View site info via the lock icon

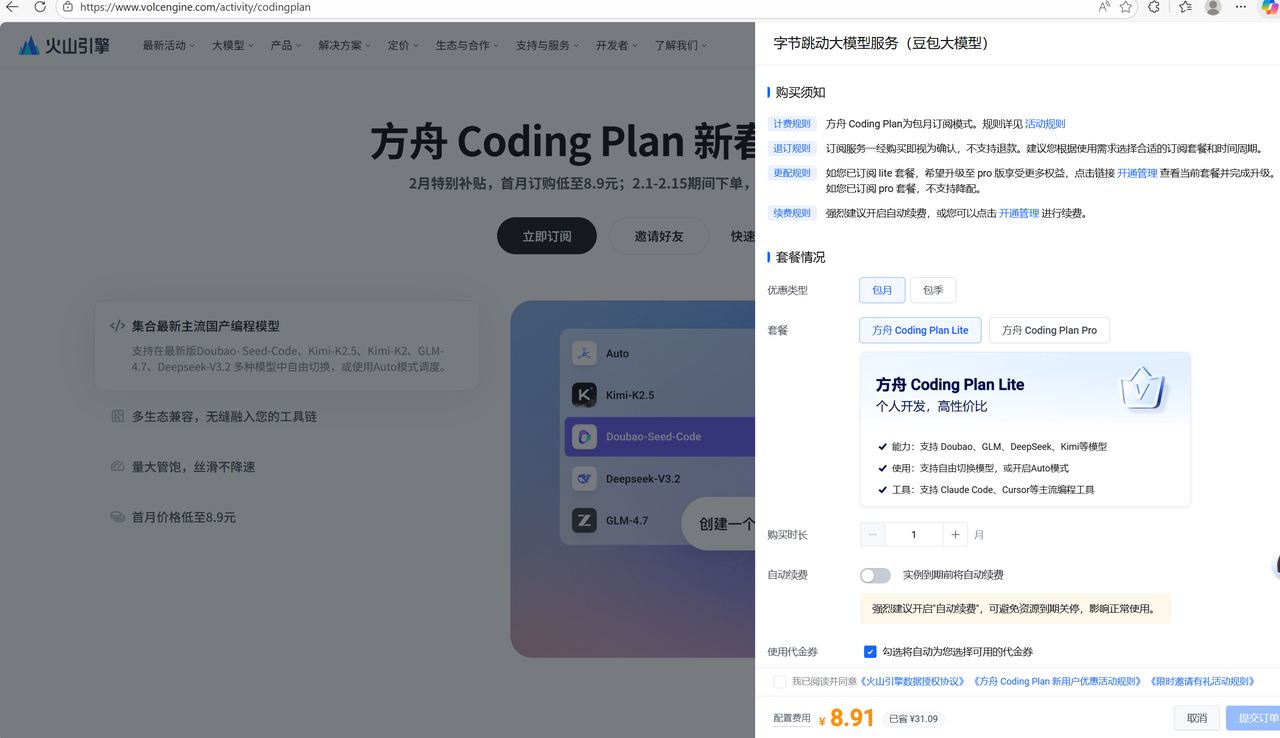coord(67,7)
